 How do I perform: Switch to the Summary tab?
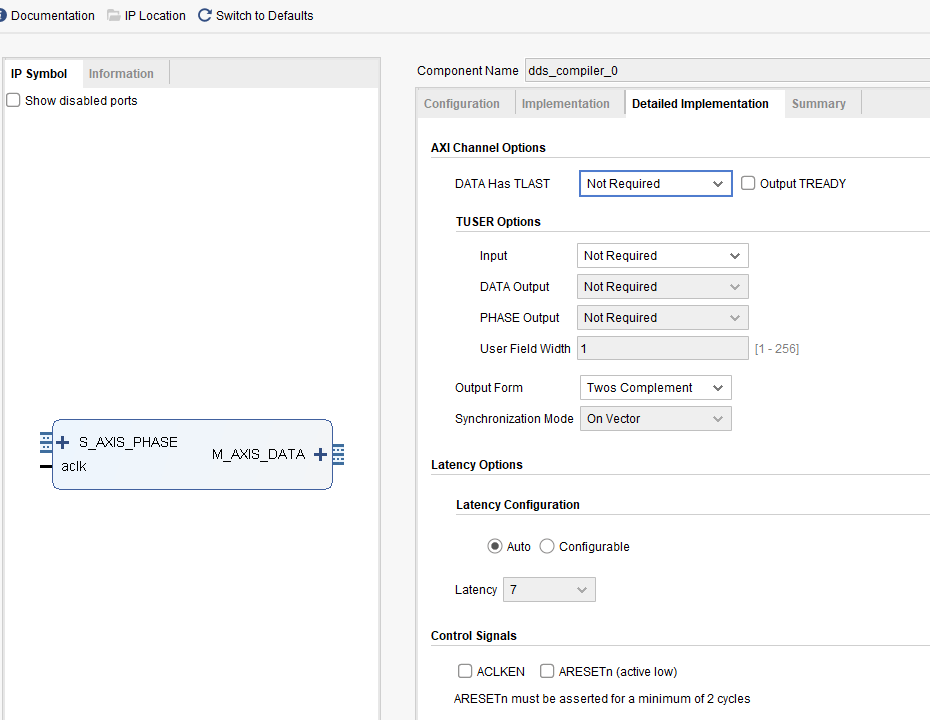819,103
